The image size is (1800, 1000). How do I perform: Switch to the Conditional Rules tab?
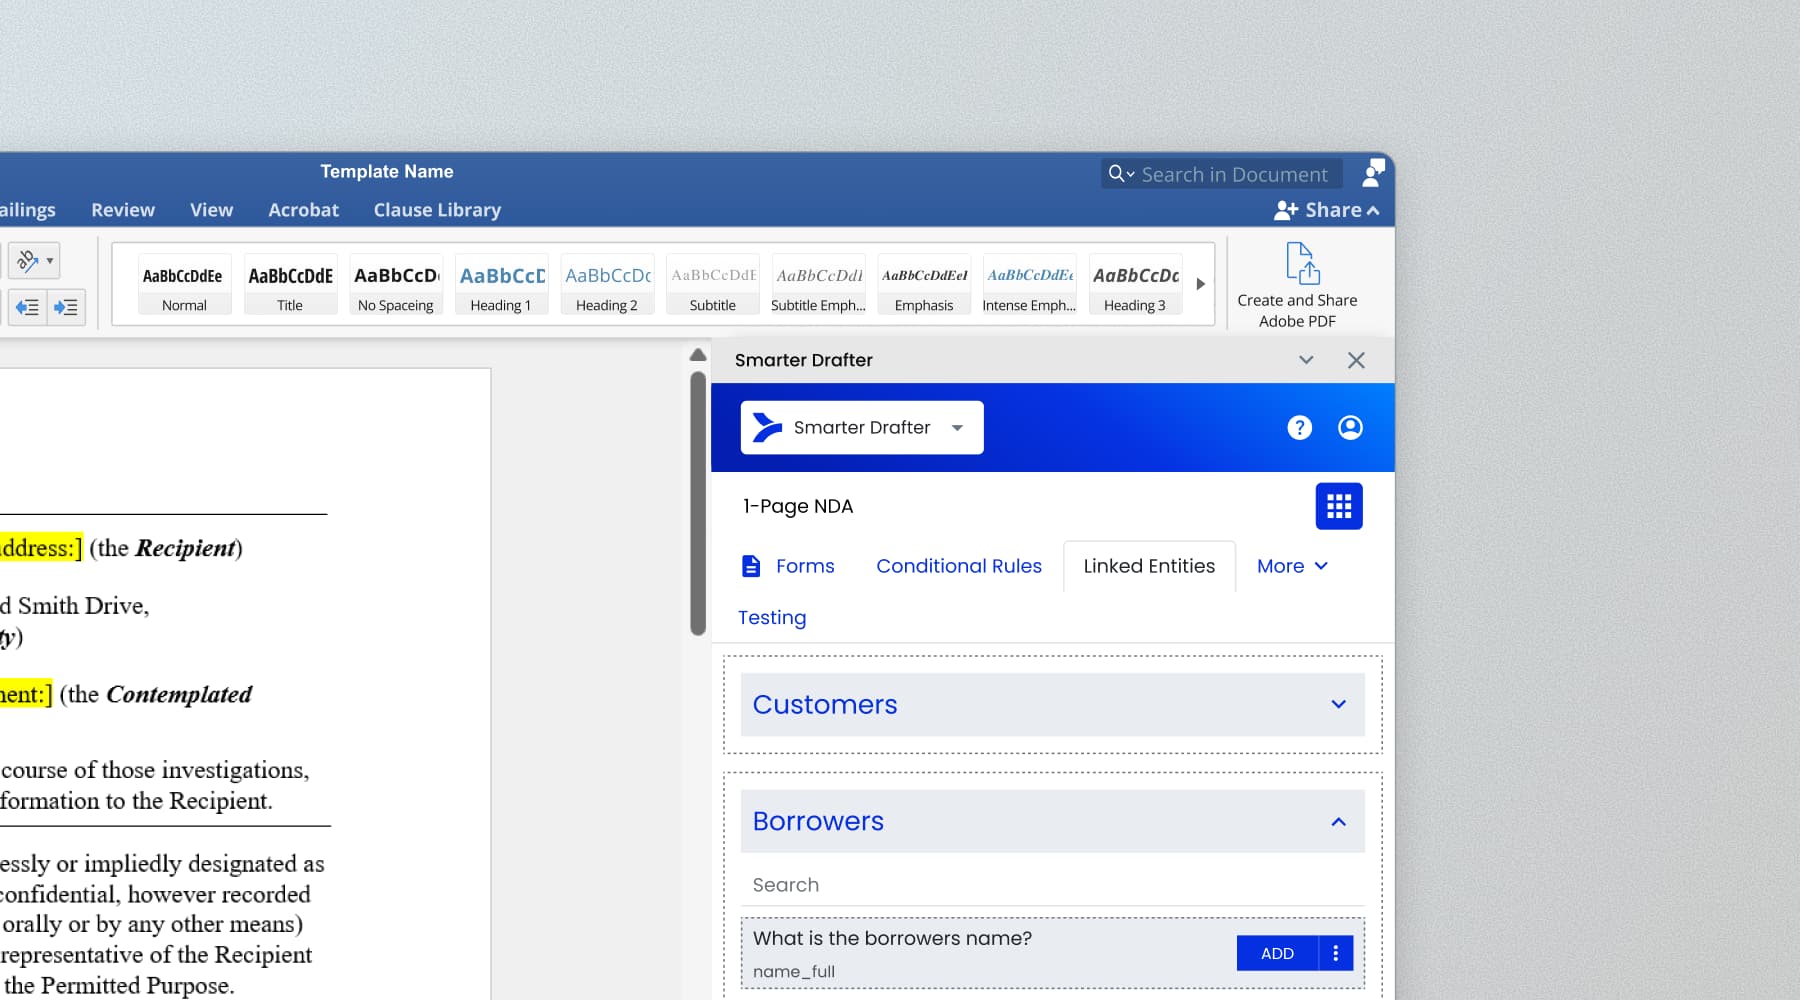pyautogui.click(x=958, y=566)
